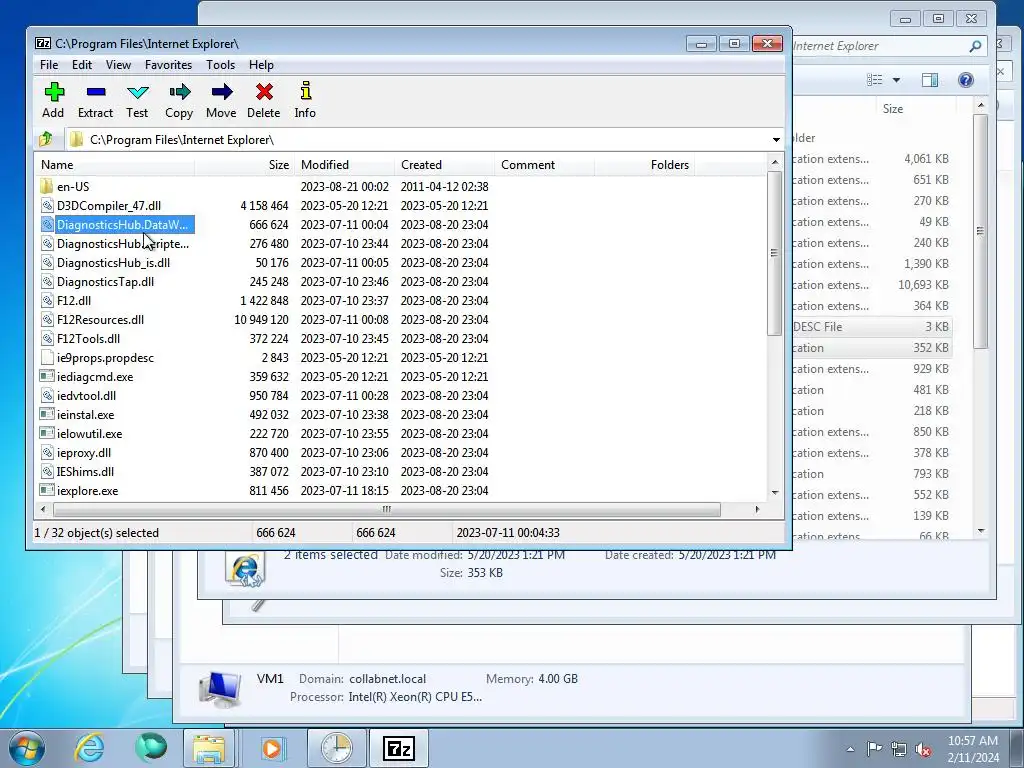Select DiagnosticsTap.dll file
The height and width of the screenshot is (768, 1024).
pos(105,281)
